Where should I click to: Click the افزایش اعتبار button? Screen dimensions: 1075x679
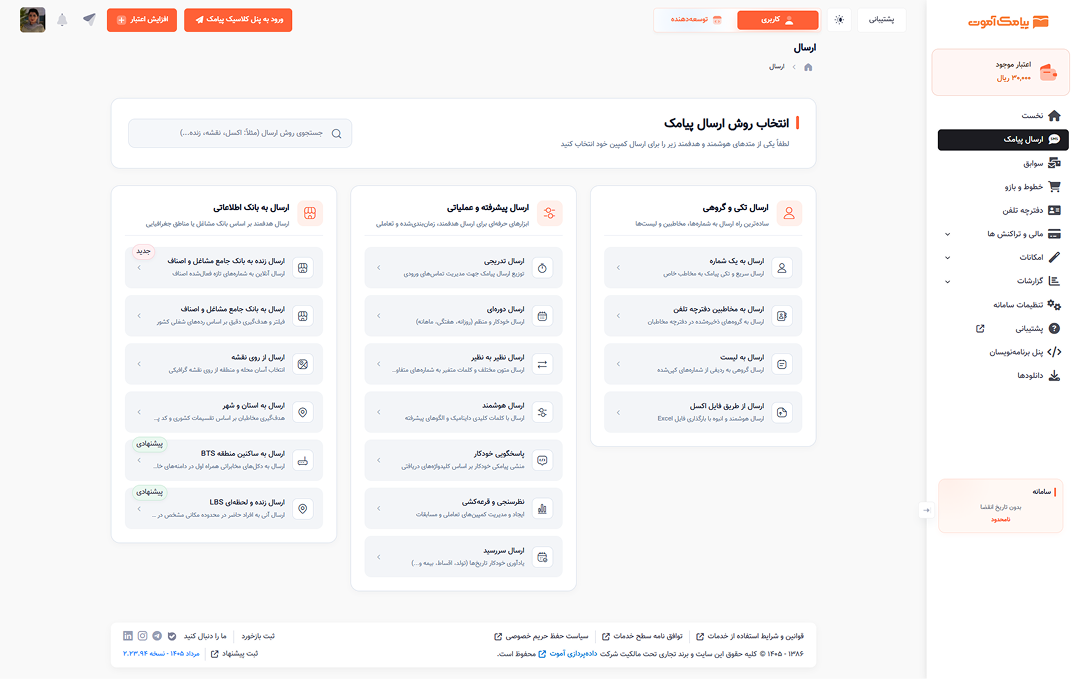(x=142, y=20)
